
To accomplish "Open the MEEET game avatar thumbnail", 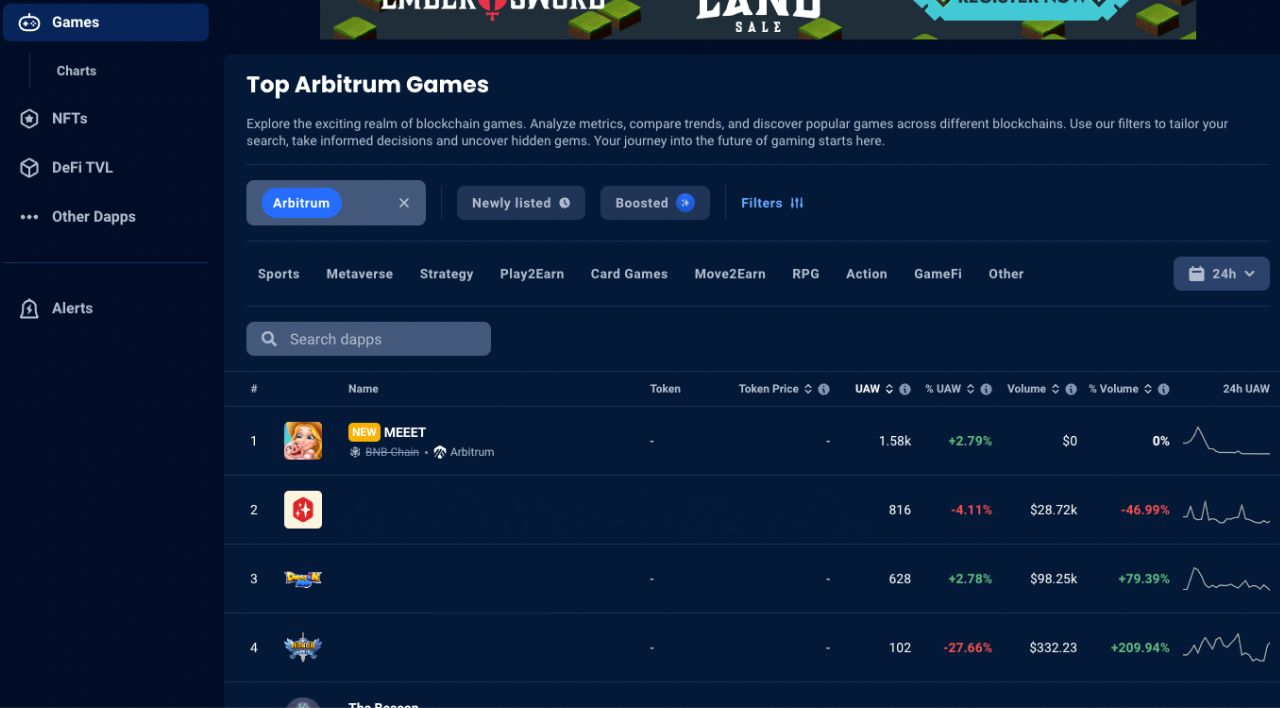I will (303, 441).
